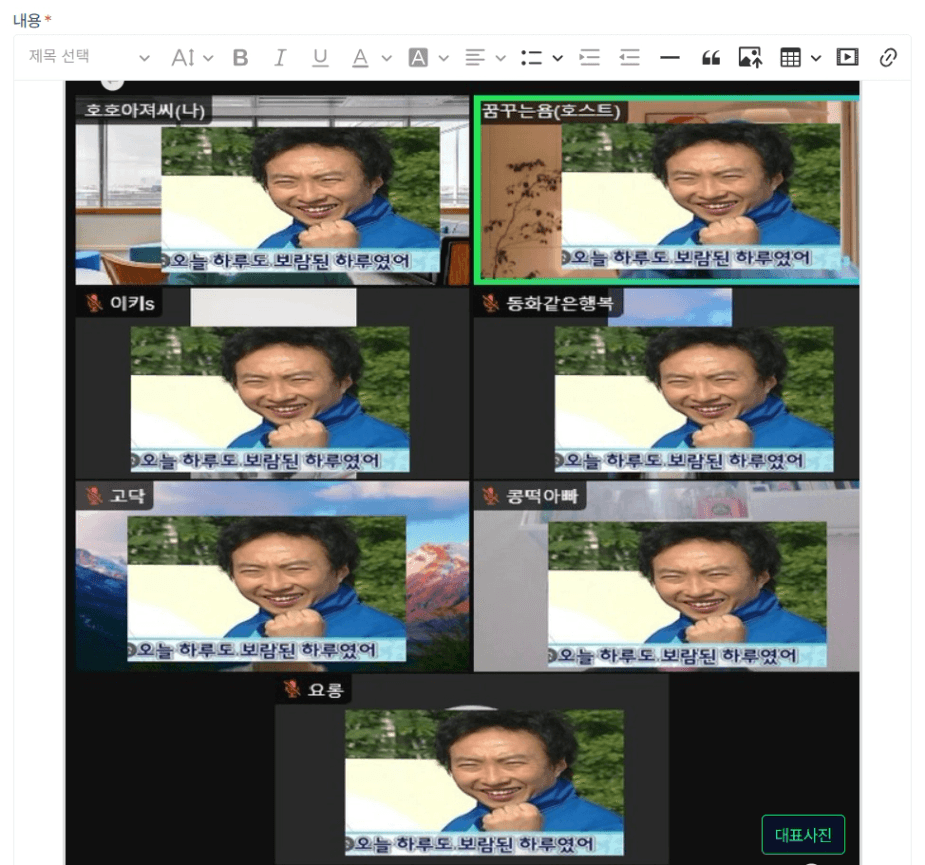The width and height of the screenshot is (925, 865).
Task: Click the text alignment icon
Action: point(475,58)
